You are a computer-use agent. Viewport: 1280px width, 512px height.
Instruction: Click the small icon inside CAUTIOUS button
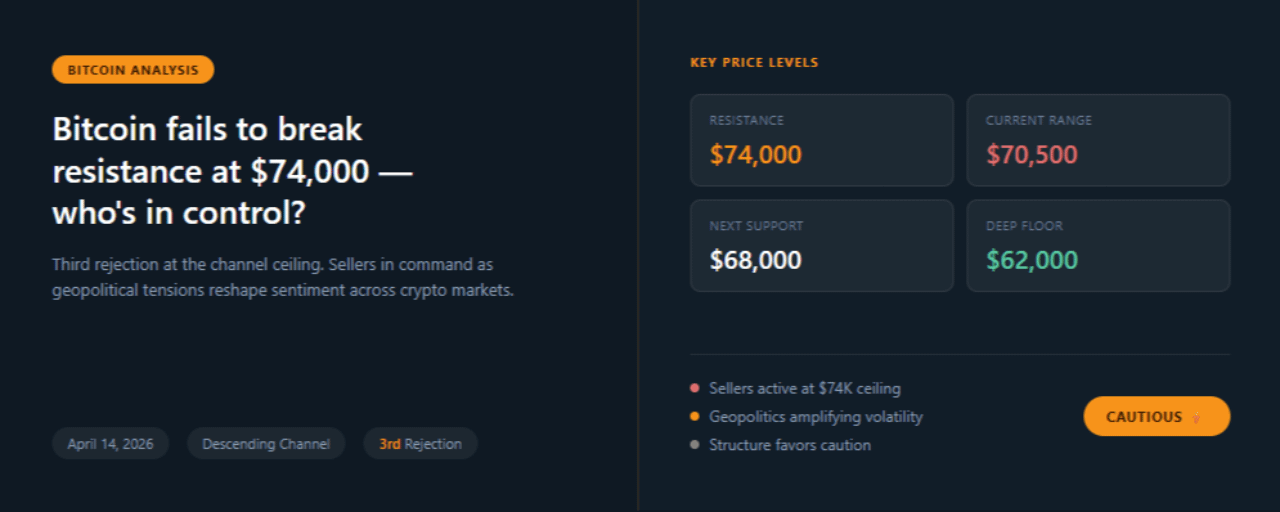(1196, 417)
